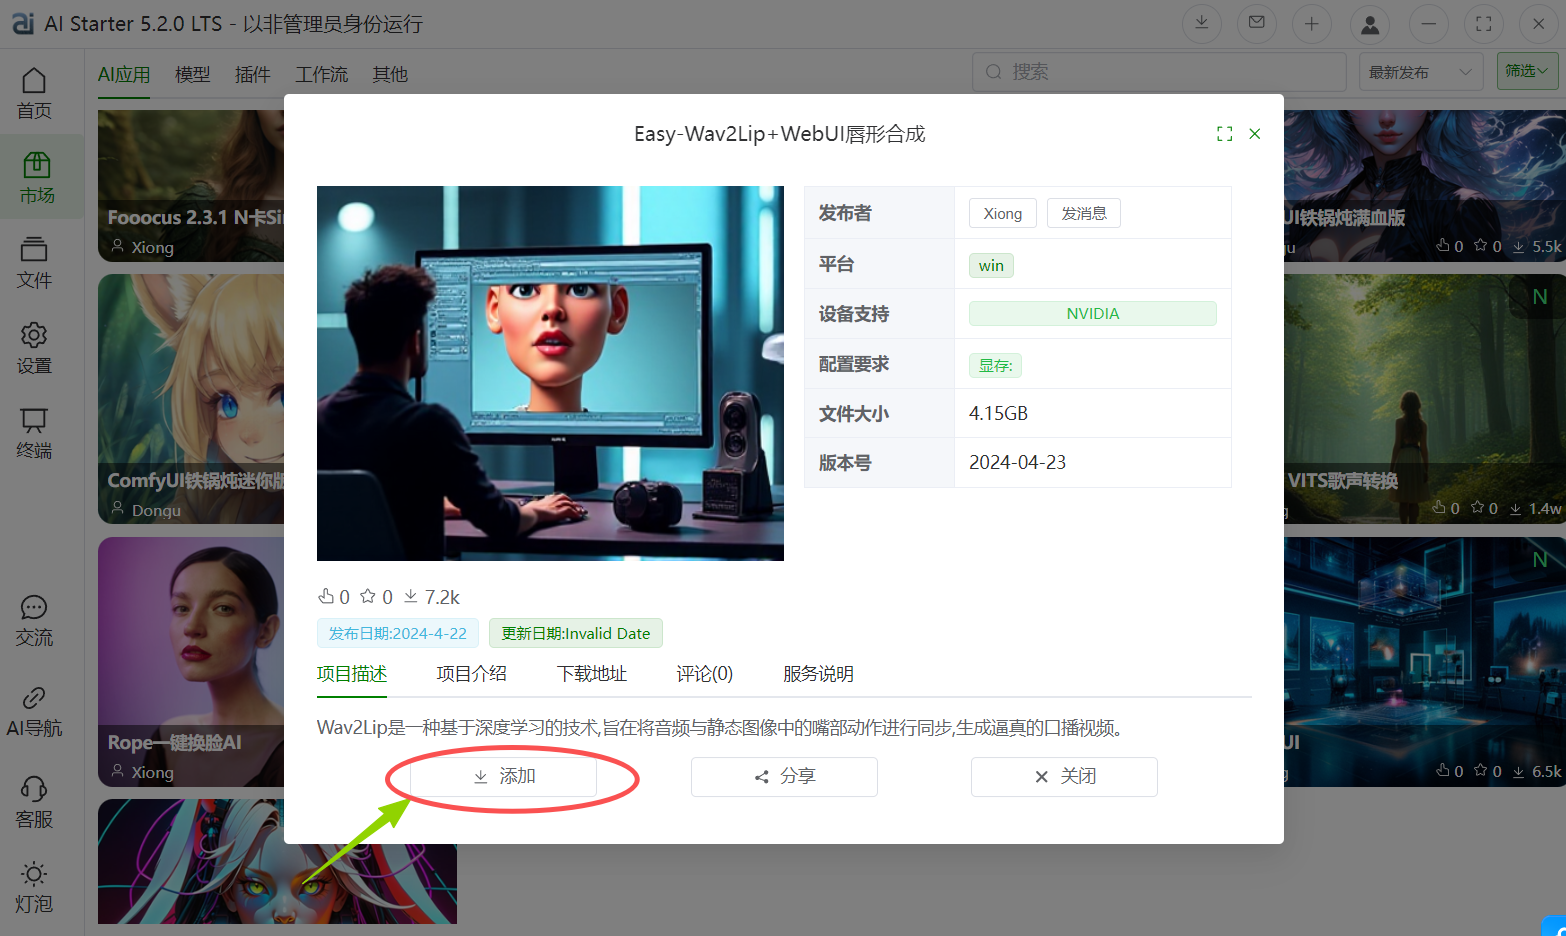
Task: Open the 筛选 filter dropdown
Action: pyautogui.click(x=1527, y=71)
